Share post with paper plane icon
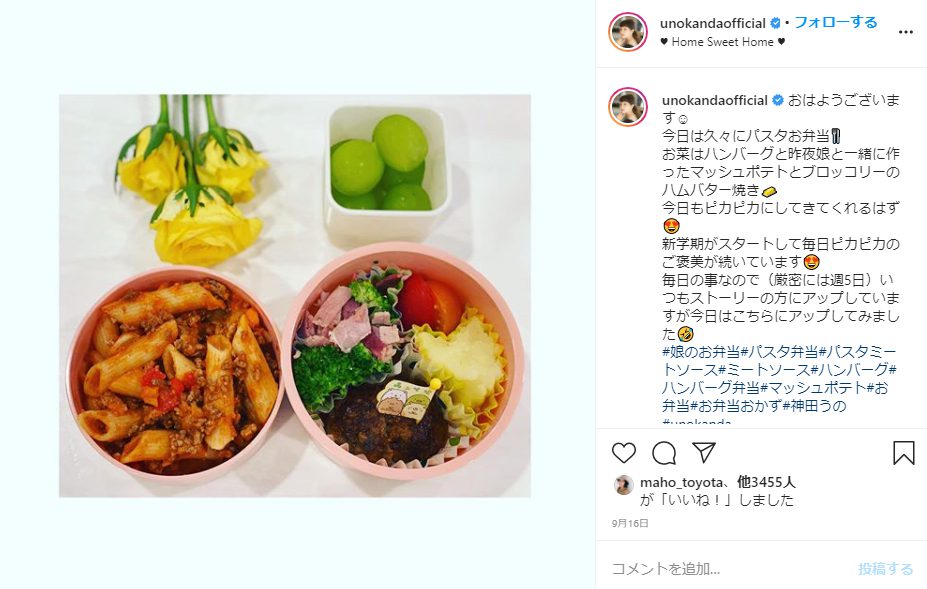This screenshot has height=589, width=927. [704, 452]
